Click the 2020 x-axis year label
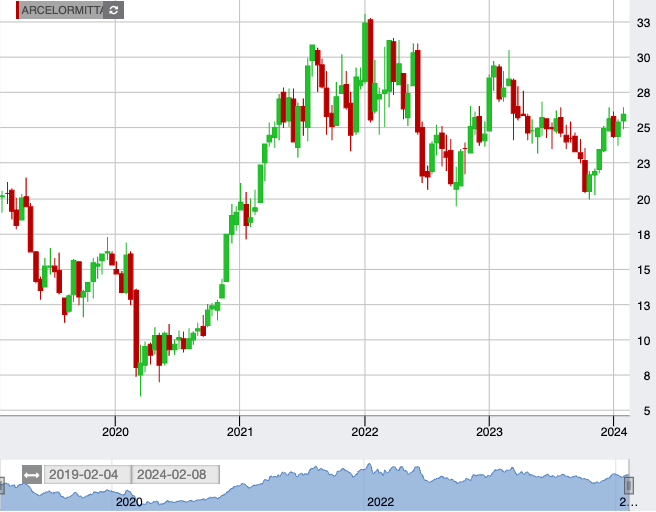Viewport: 656px width, 512px height. (x=115, y=432)
